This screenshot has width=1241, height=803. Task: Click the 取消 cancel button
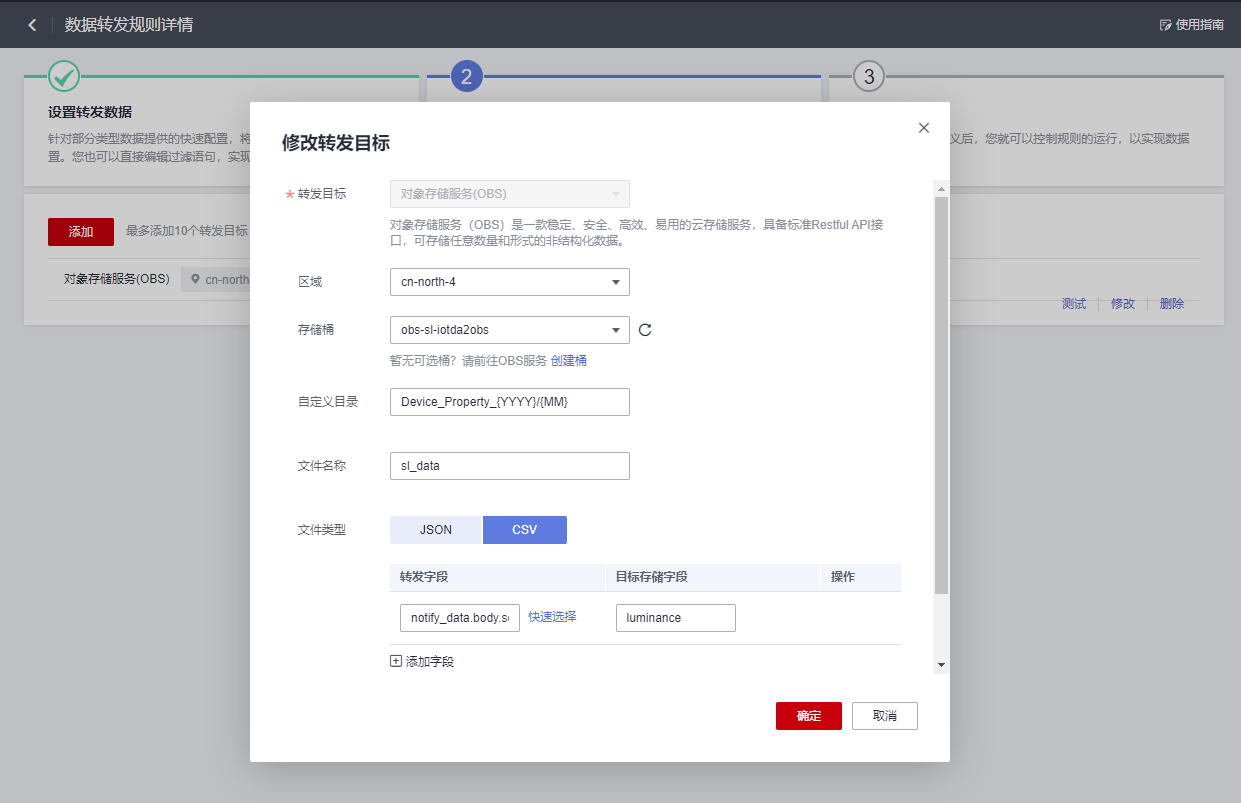884,715
